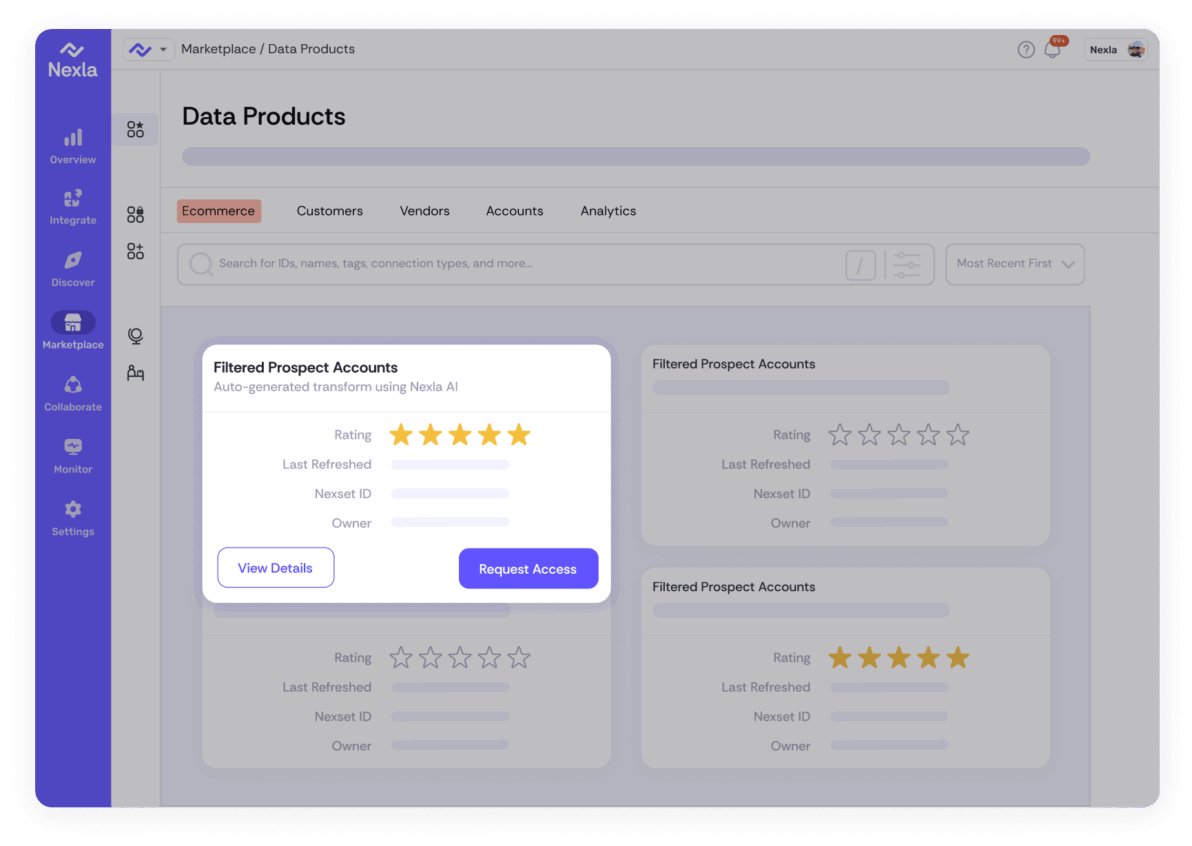Screen dimensions: 1192x846
Task: Open notifications via the bell icon
Action: click(1052, 49)
